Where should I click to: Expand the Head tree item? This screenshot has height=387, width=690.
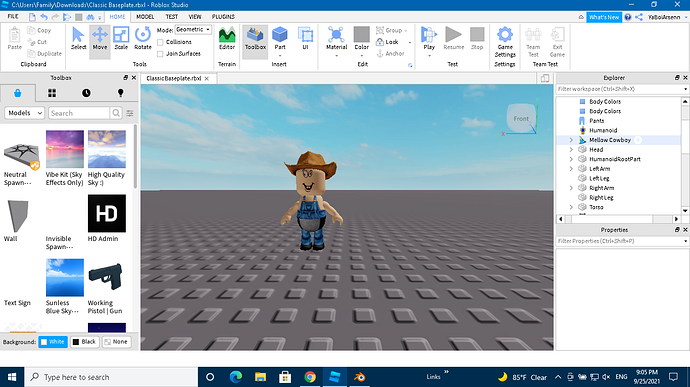point(571,150)
